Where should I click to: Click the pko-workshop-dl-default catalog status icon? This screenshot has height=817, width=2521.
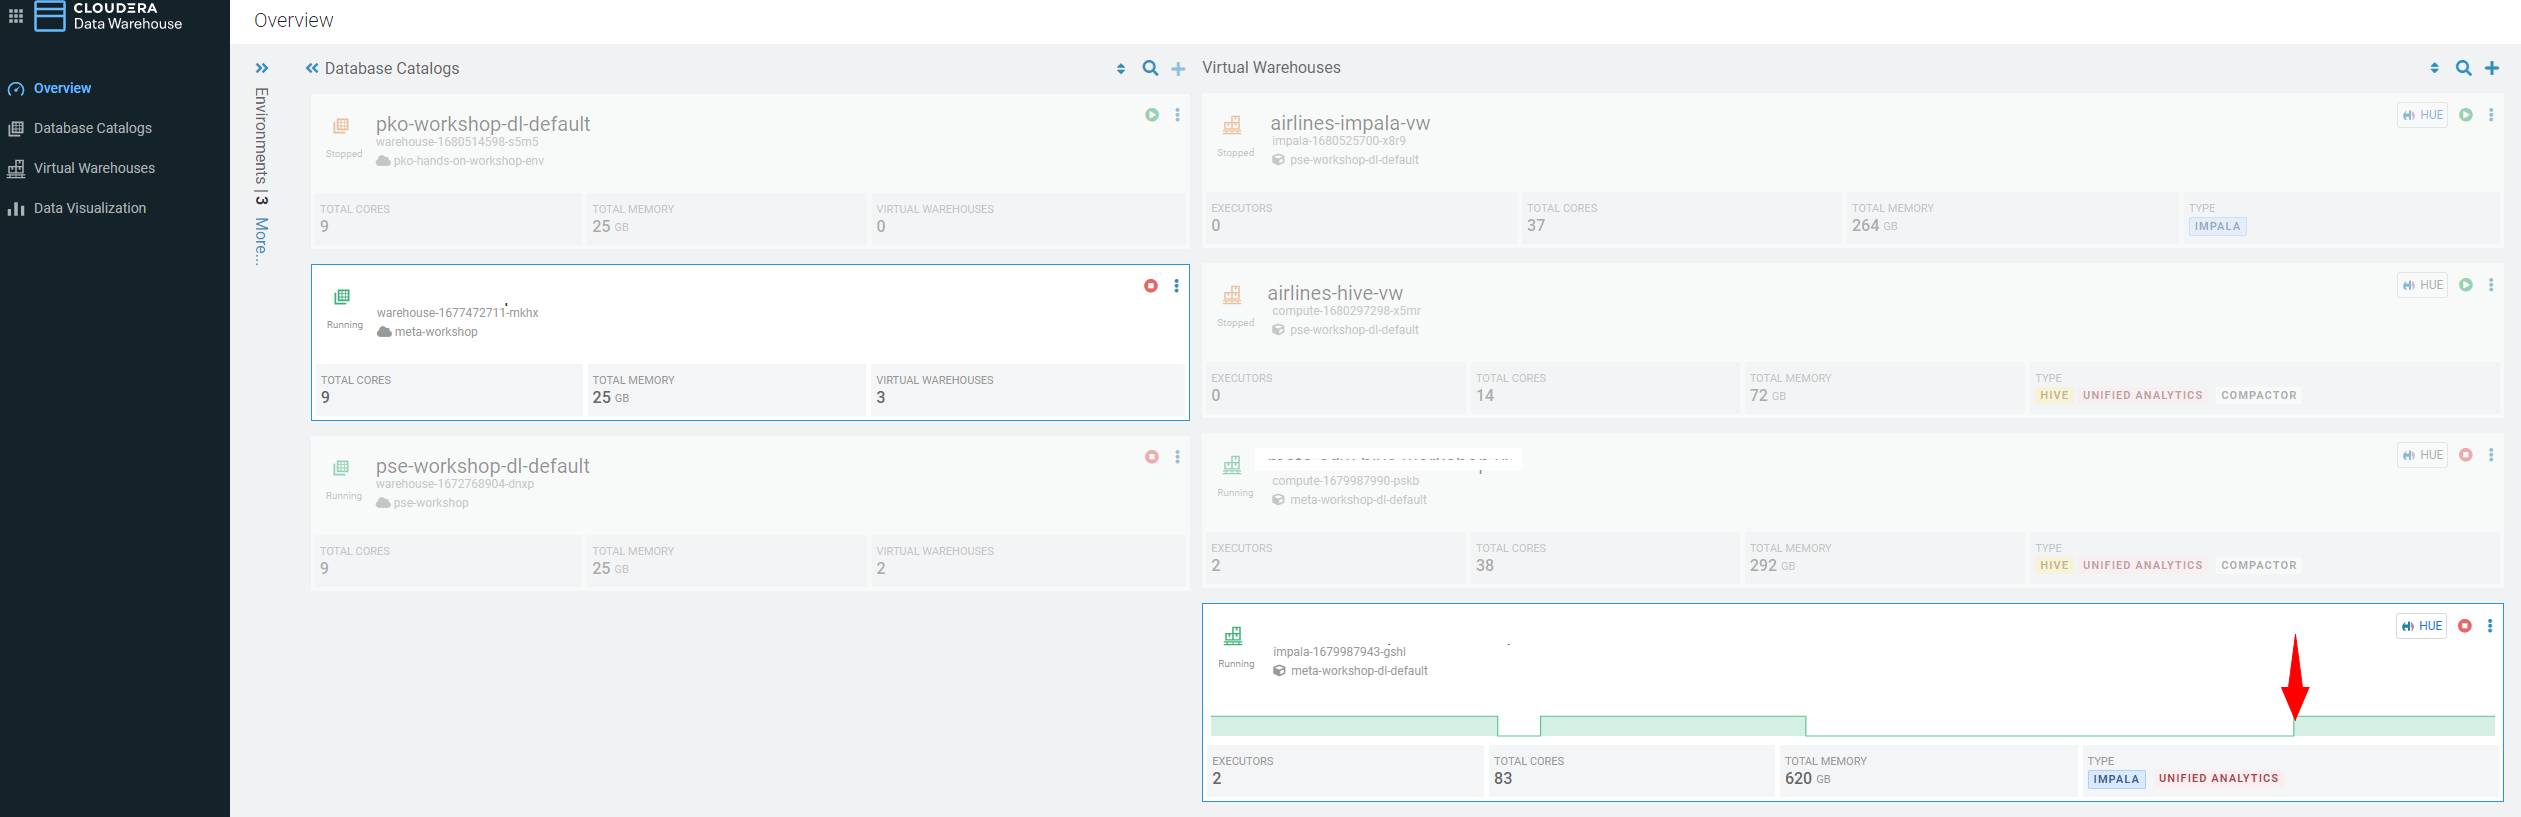coord(341,126)
